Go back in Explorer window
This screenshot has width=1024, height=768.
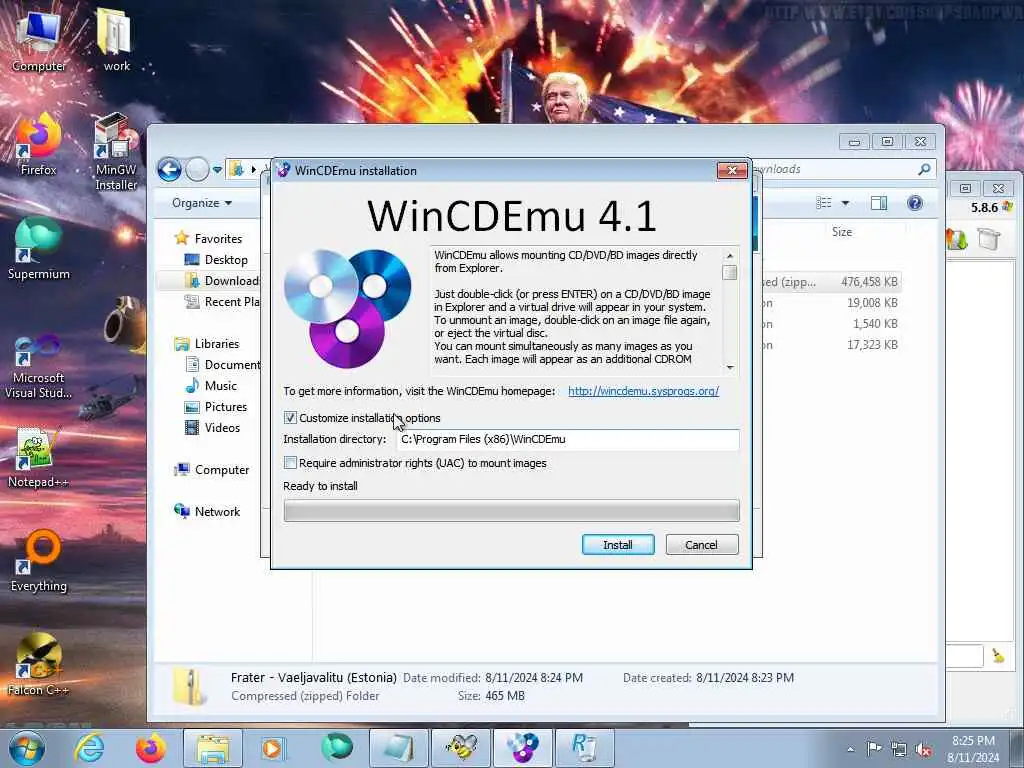point(169,170)
